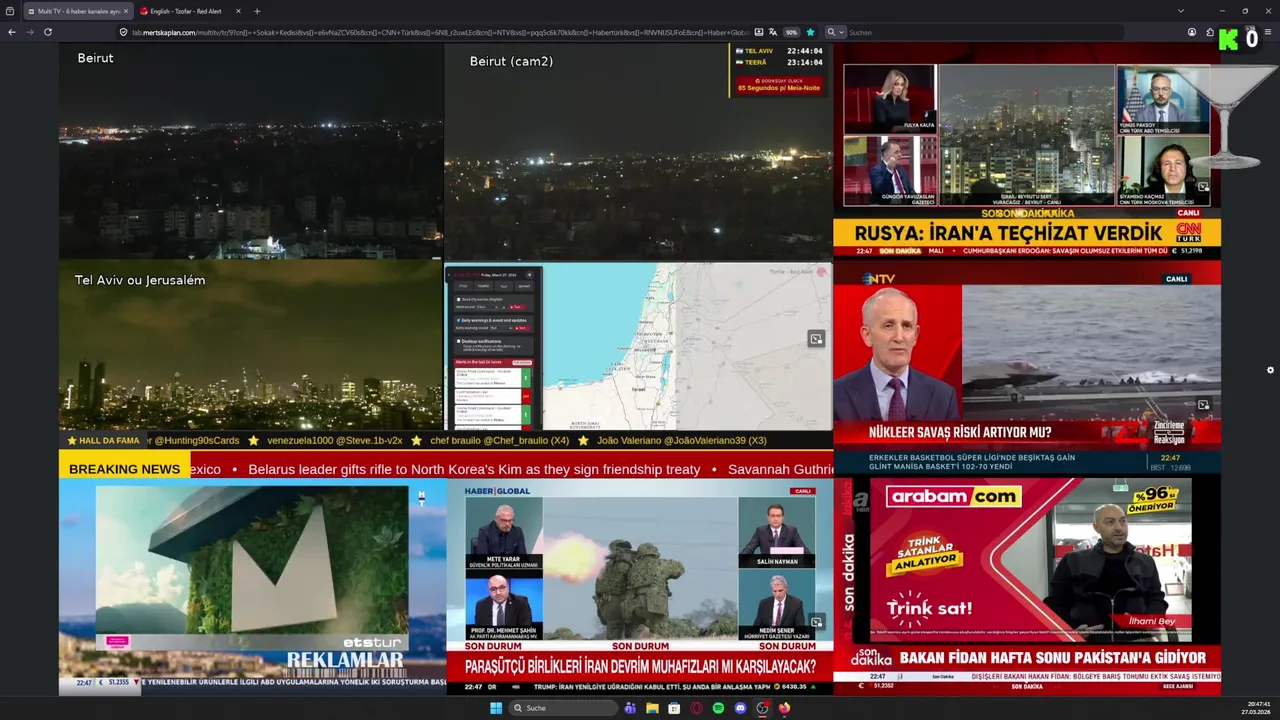This screenshot has height=720, width=1280.
Task: Click the BREAKING NEWS ticker label
Action: pyautogui.click(x=124, y=469)
